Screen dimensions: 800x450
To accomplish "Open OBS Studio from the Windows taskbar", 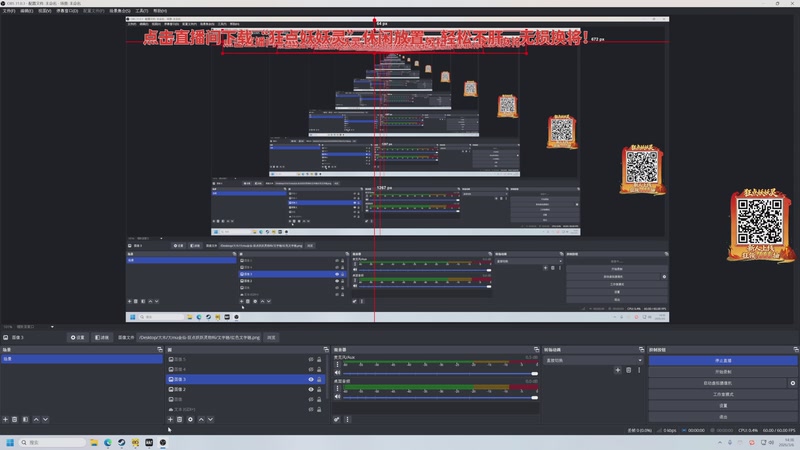I will pos(163,442).
